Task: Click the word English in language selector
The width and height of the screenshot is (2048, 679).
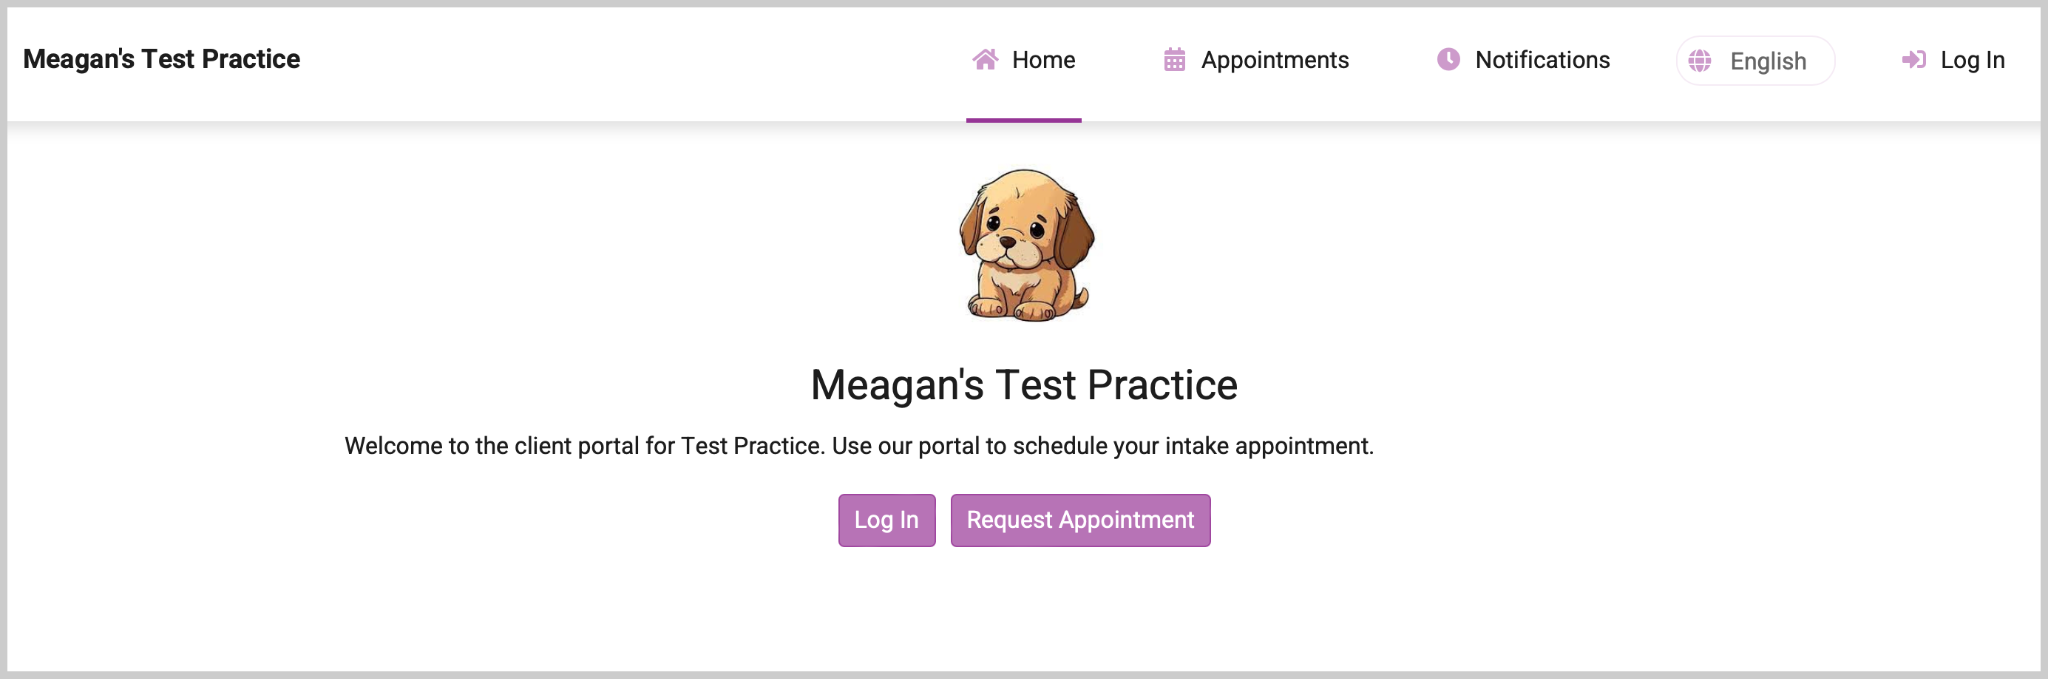Action: coord(1768,62)
